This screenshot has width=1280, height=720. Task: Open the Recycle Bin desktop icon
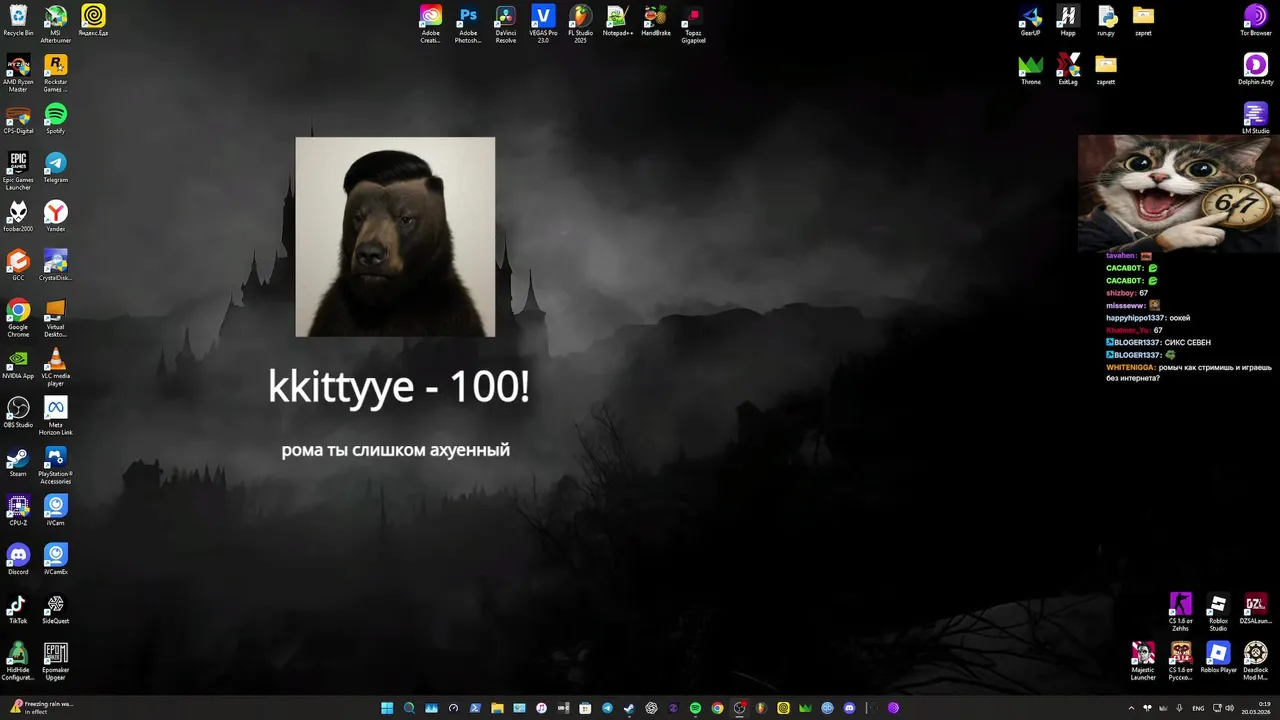pos(18,20)
